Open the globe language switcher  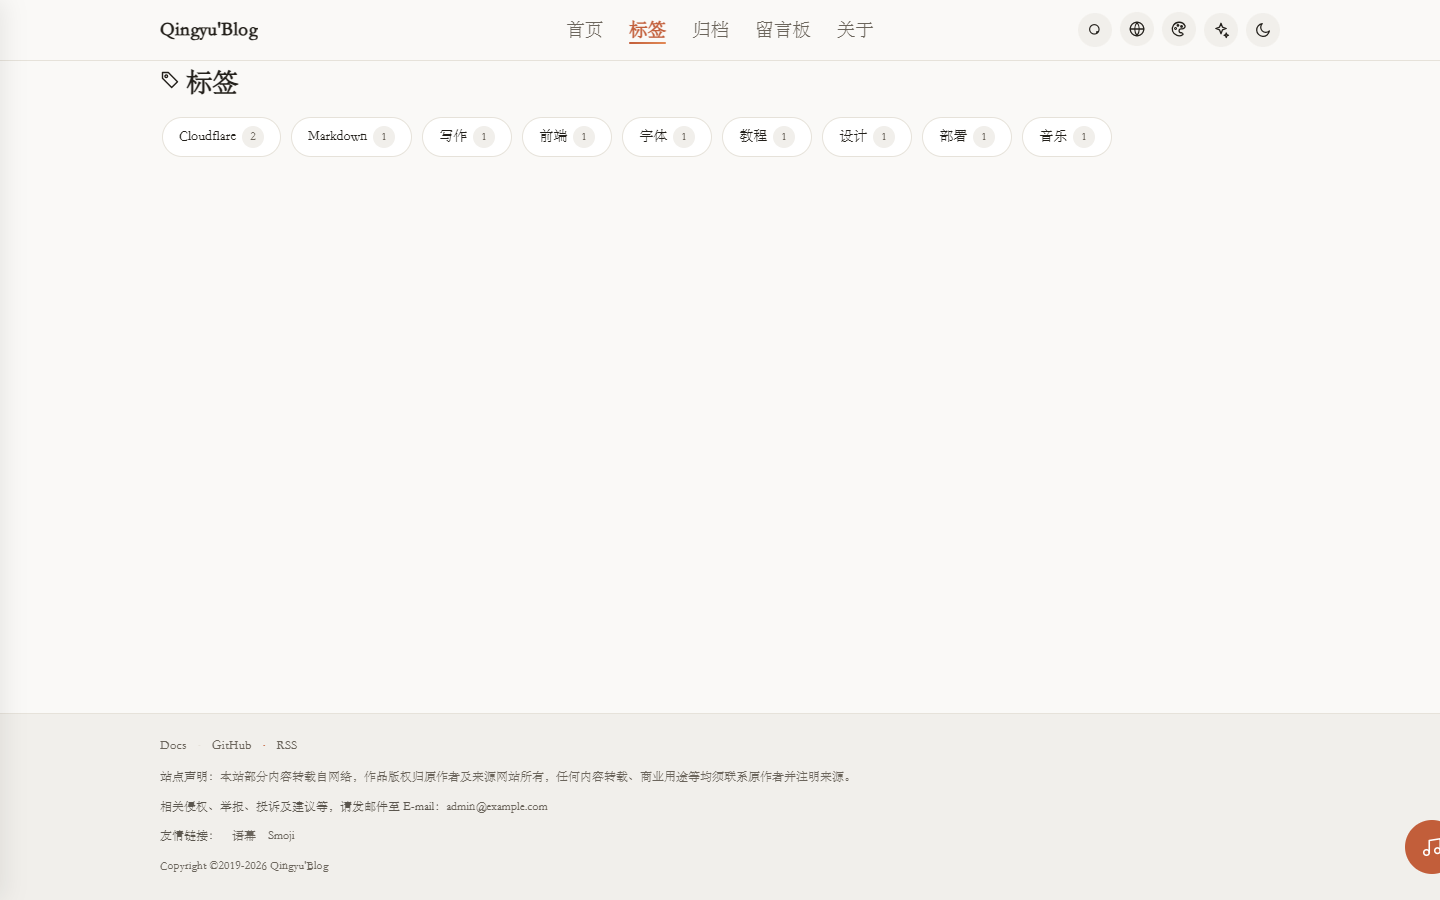[x=1137, y=30]
